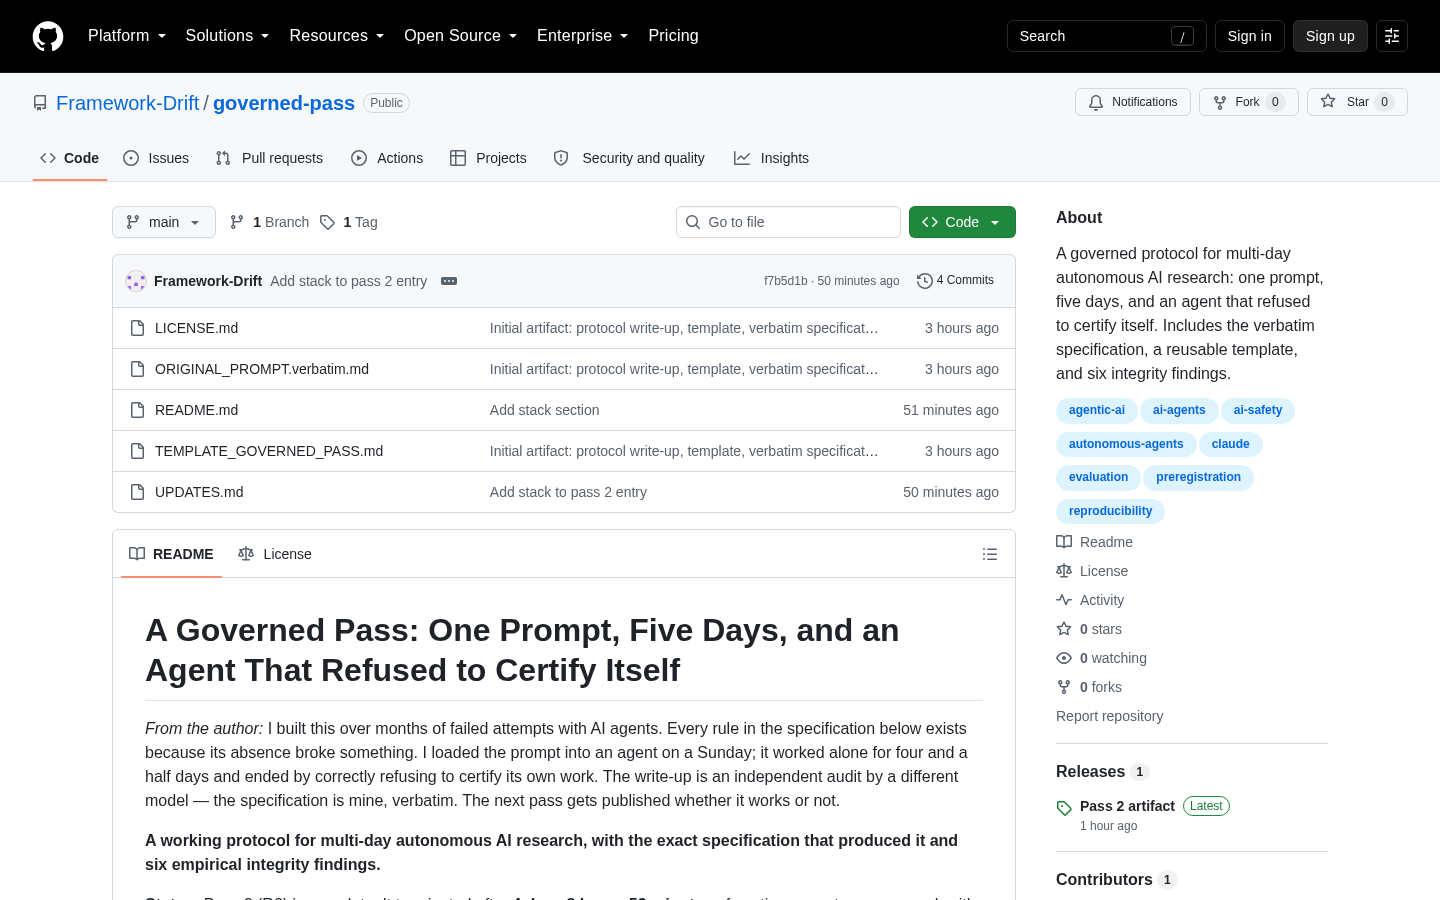Focus the top Search field
The image size is (1440, 900).
(x=1107, y=36)
